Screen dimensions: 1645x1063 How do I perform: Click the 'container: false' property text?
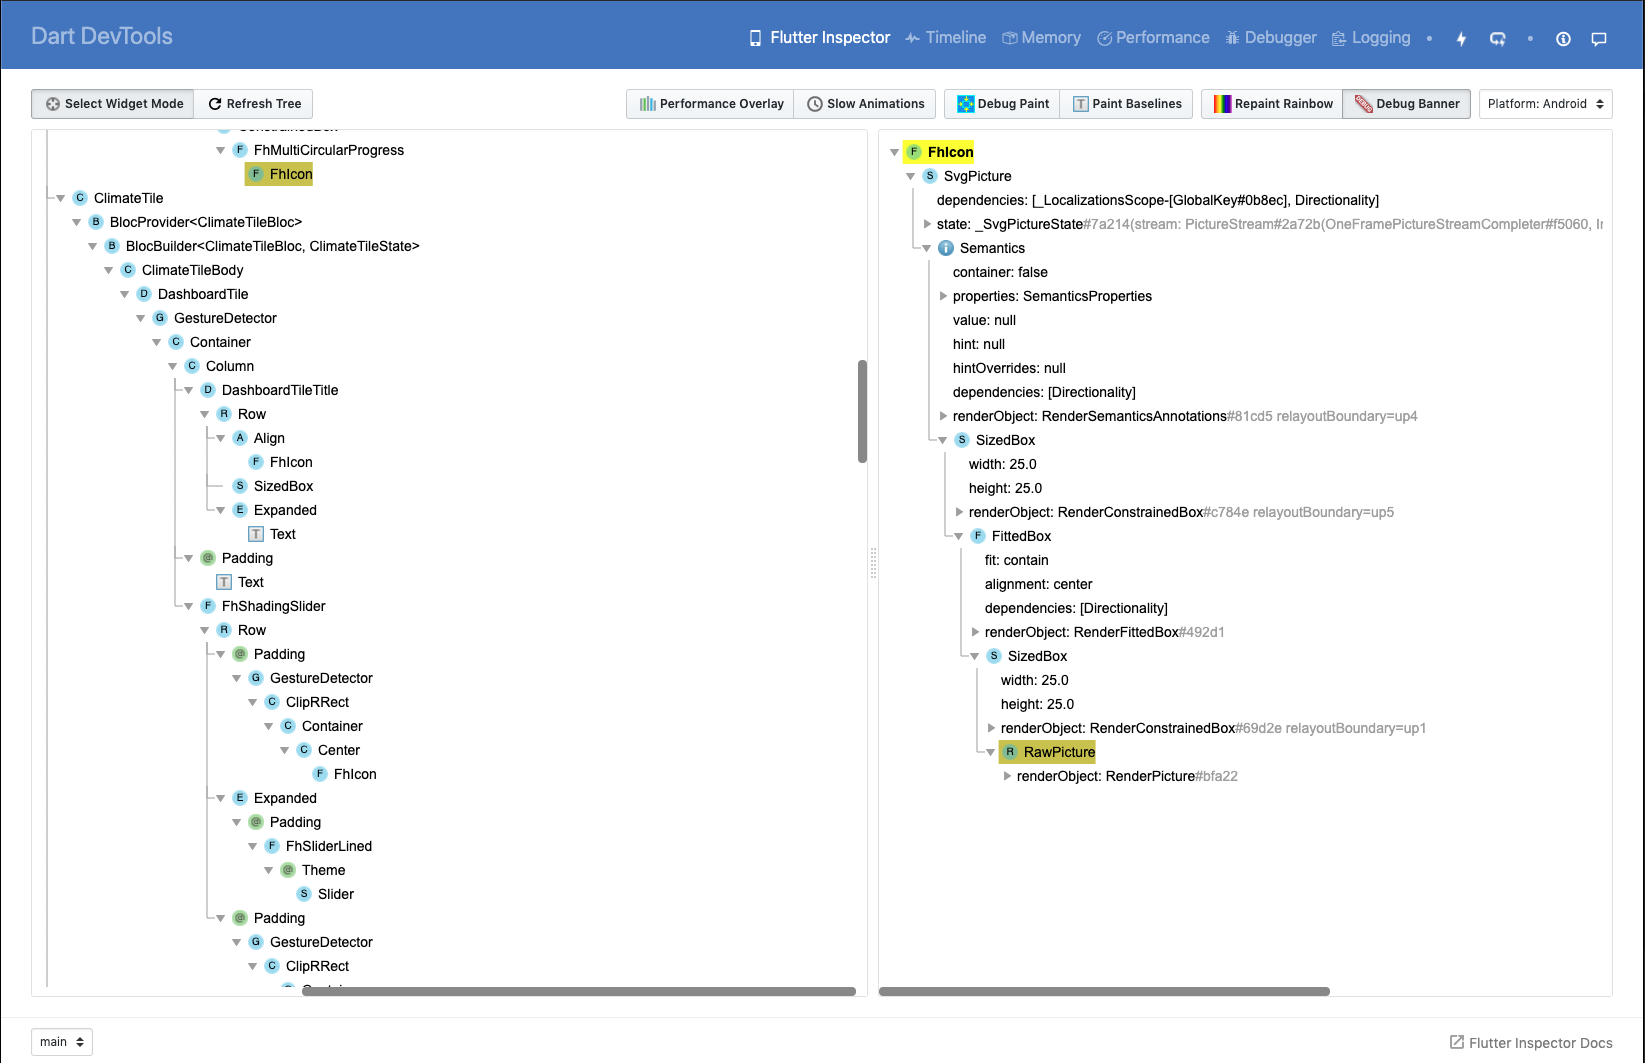(1000, 272)
